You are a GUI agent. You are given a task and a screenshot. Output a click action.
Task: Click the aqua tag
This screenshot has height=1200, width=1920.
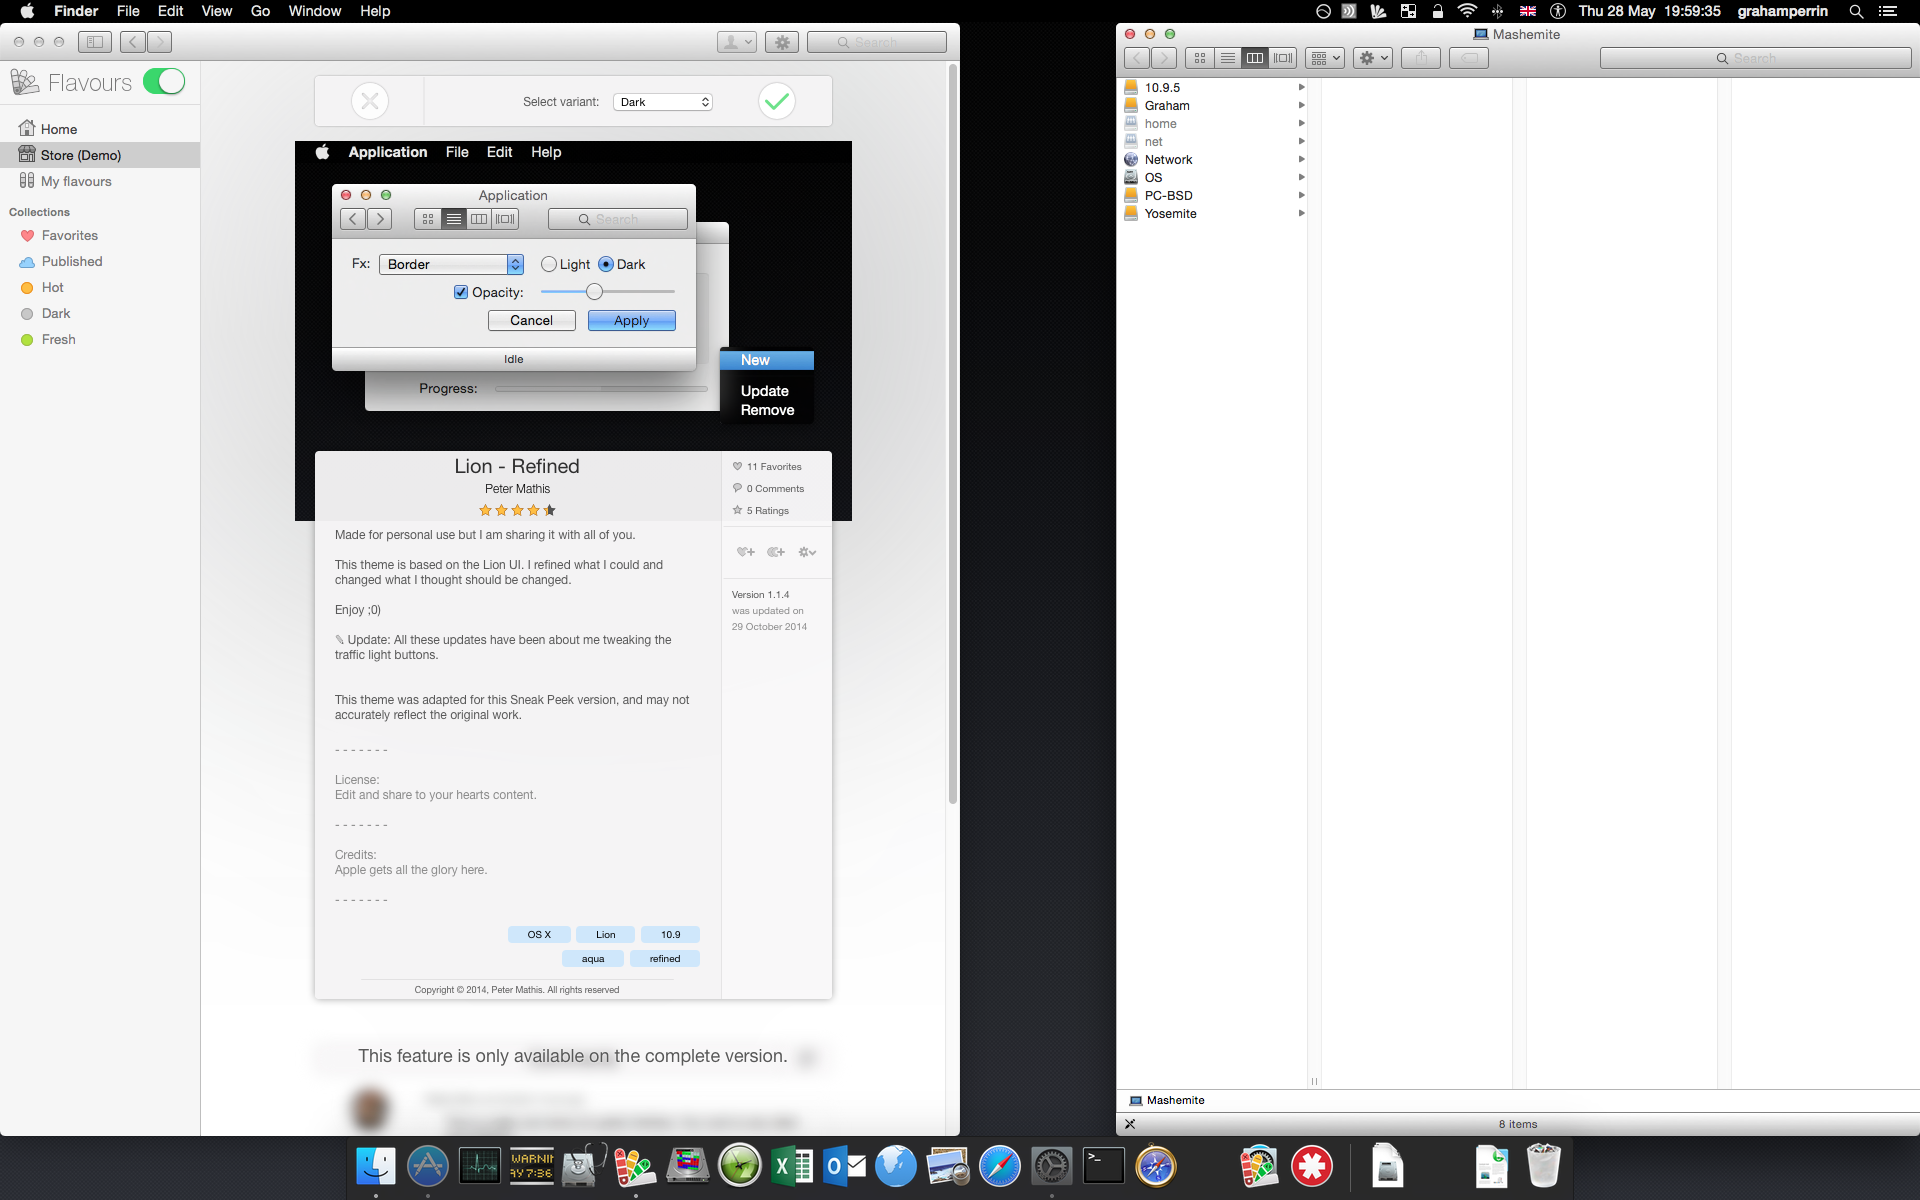click(x=593, y=958)
